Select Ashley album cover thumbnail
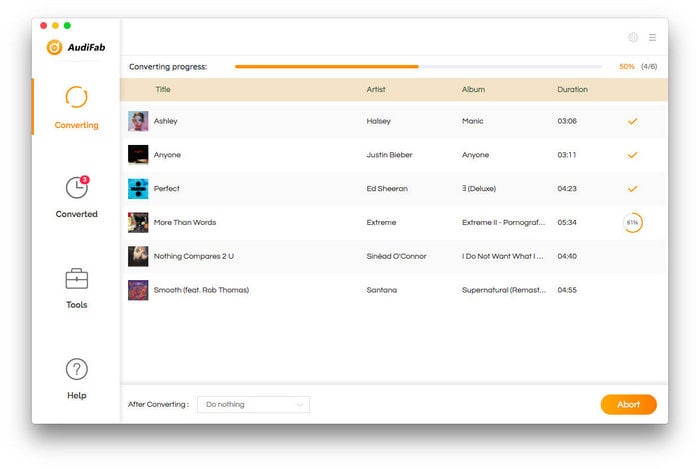This screenshot has width=700, height=469. (138, 121)
